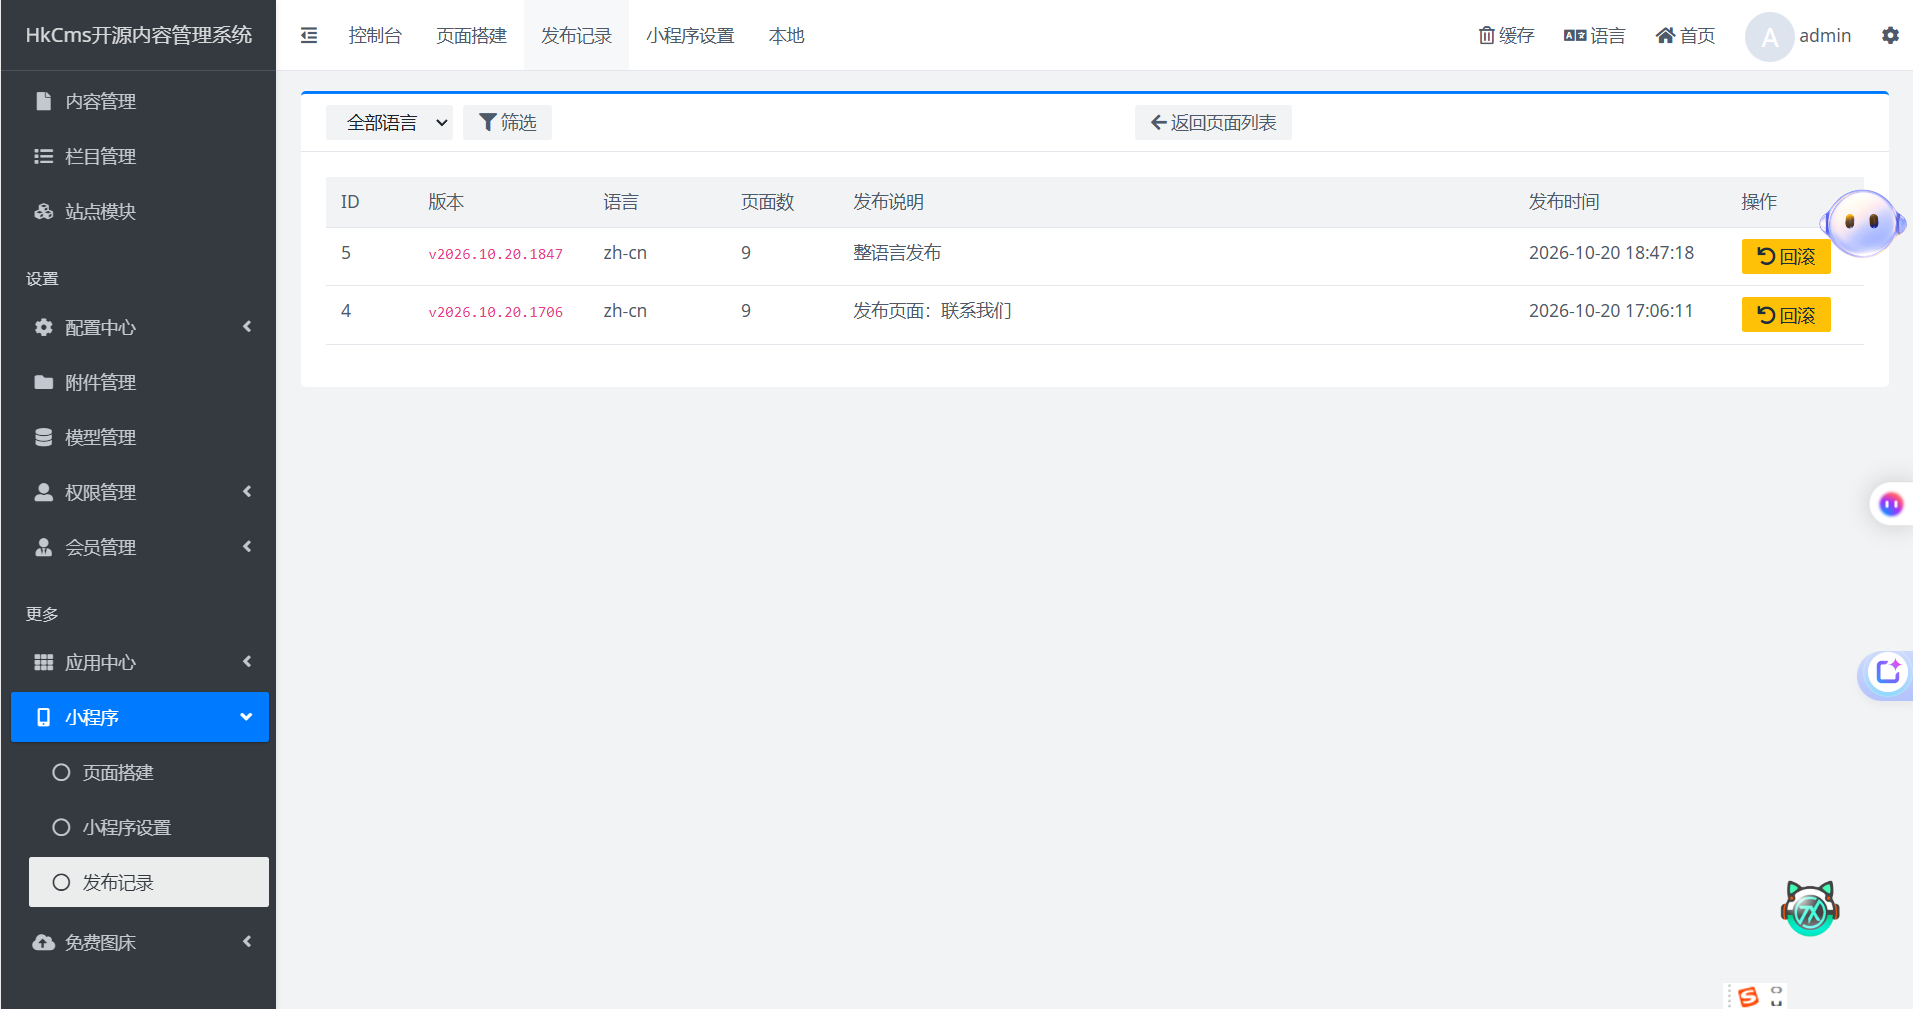Click the 筛选 filter button
This screenshot has height=1009, width=1913.
tap(507, 123)
